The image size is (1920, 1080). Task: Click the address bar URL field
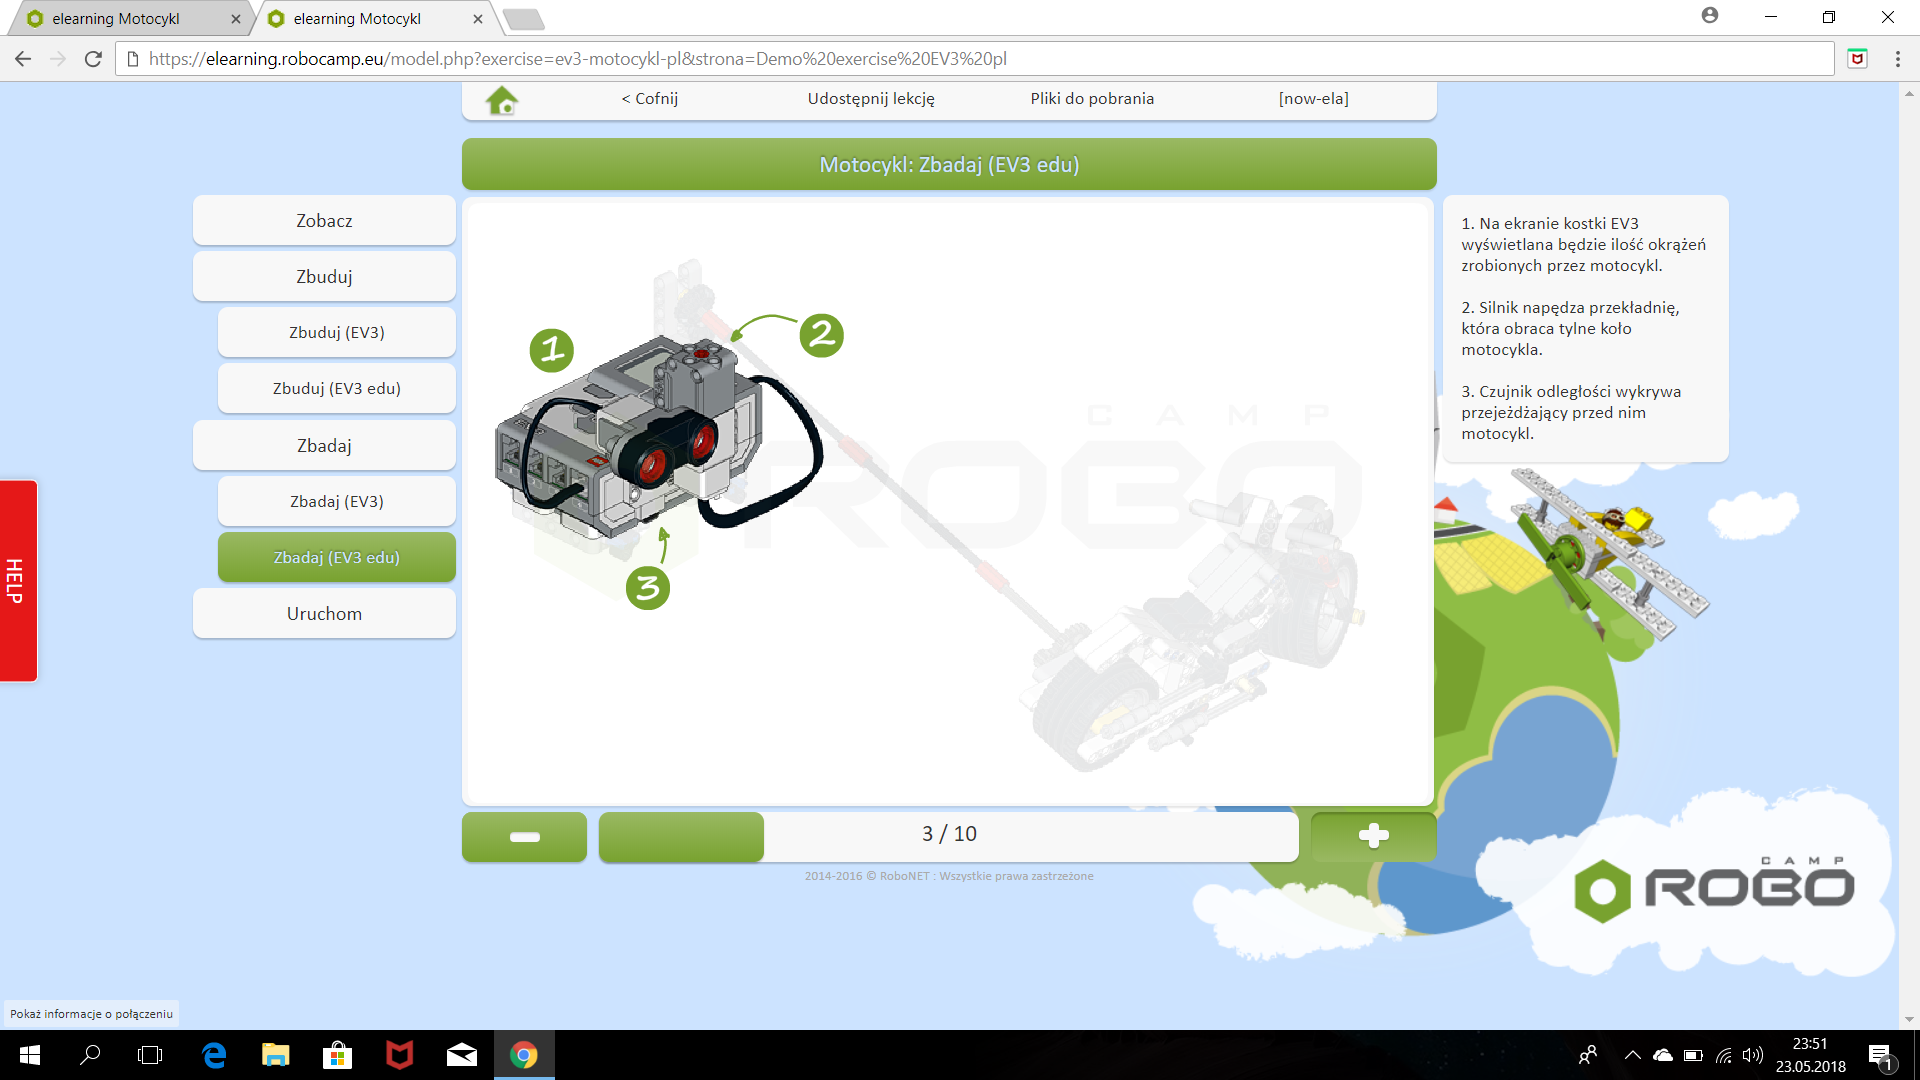pos(976,59)
